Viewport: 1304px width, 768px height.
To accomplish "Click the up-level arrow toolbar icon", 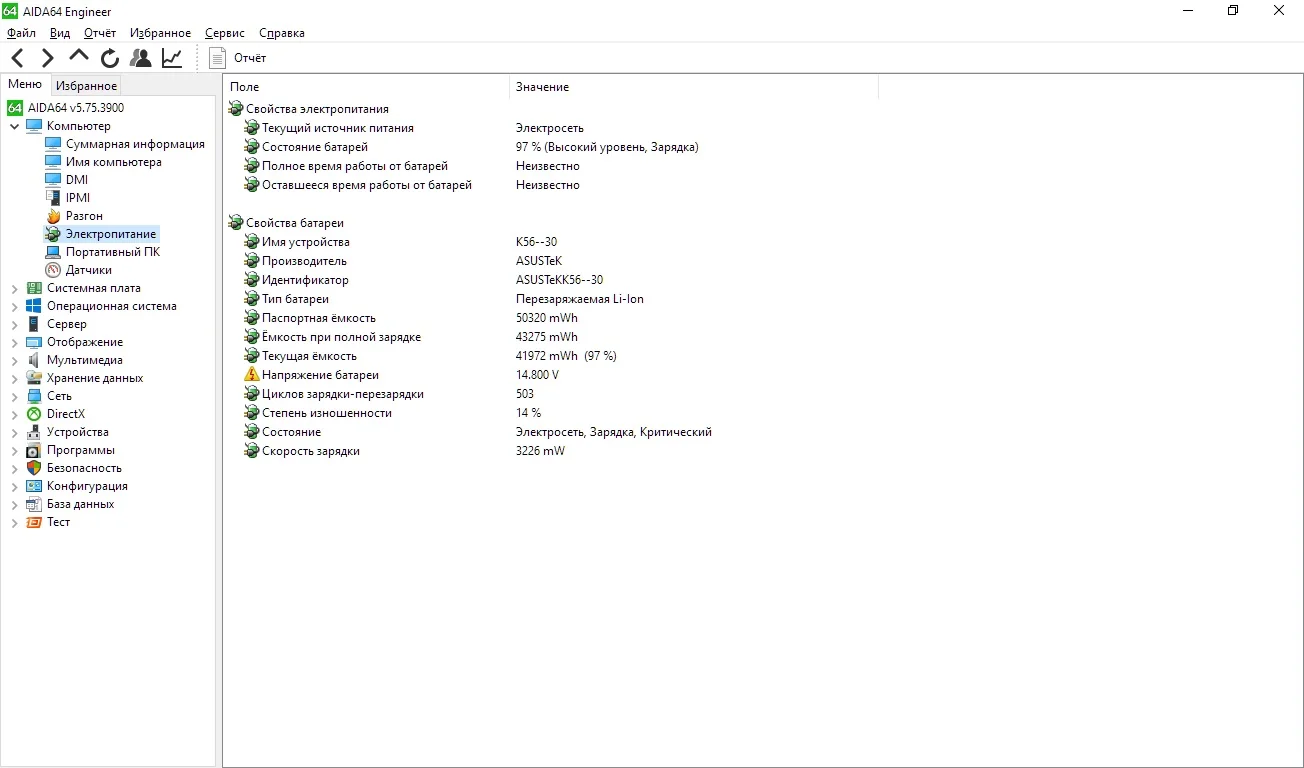I will (x=79, y=57).
